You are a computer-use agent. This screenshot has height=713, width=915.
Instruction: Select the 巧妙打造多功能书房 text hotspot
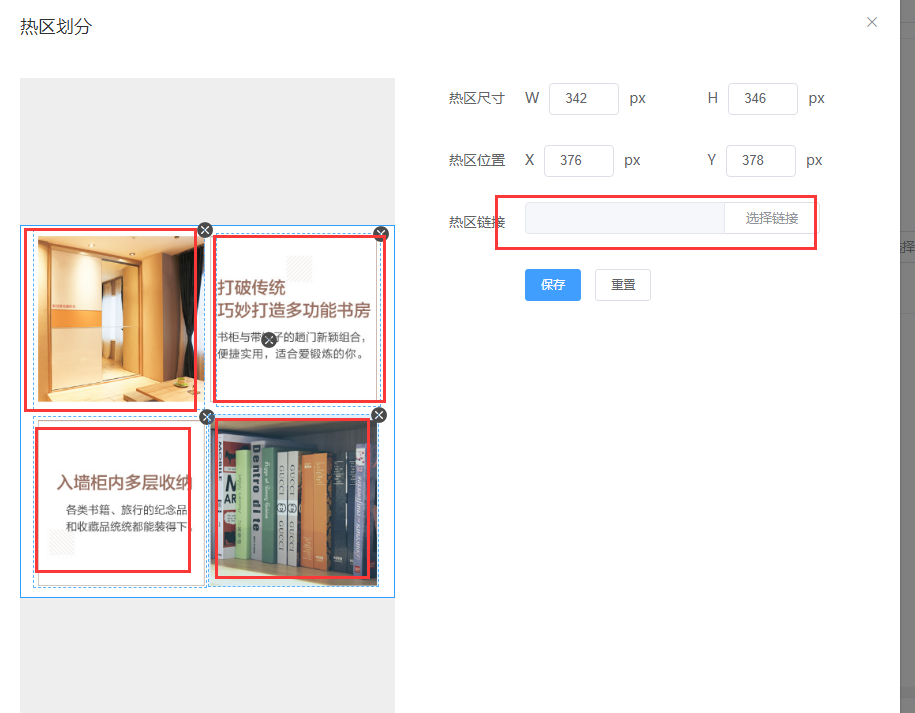[x=298, y=318]
